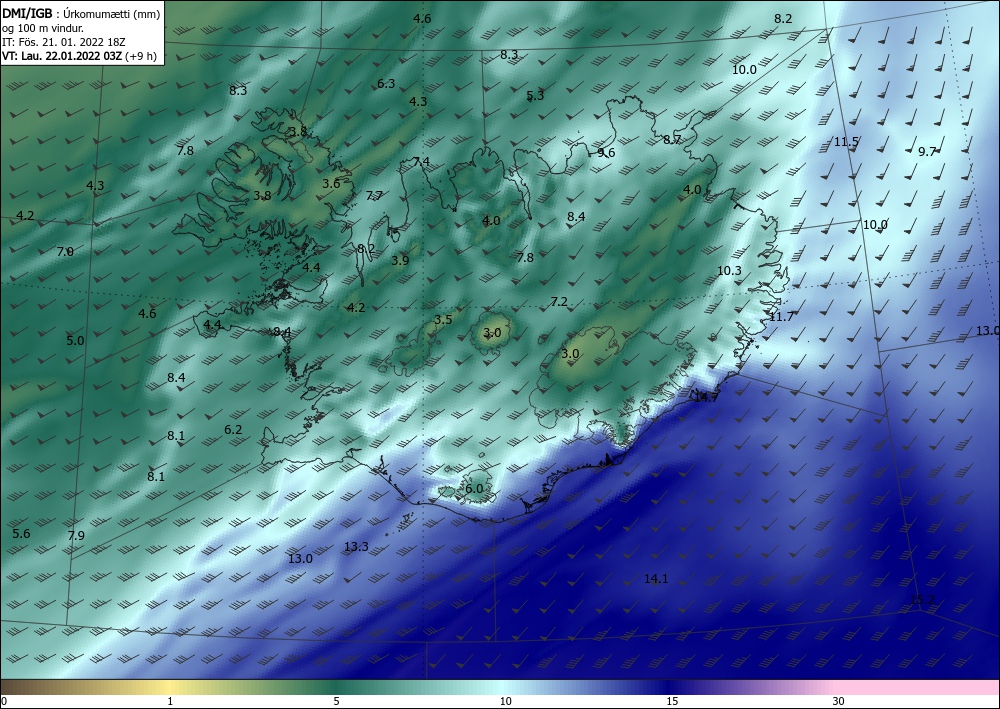Click the pink section of the colour scale
Viewport: 1000px width, 709px height.
click(x=918, y=687)
